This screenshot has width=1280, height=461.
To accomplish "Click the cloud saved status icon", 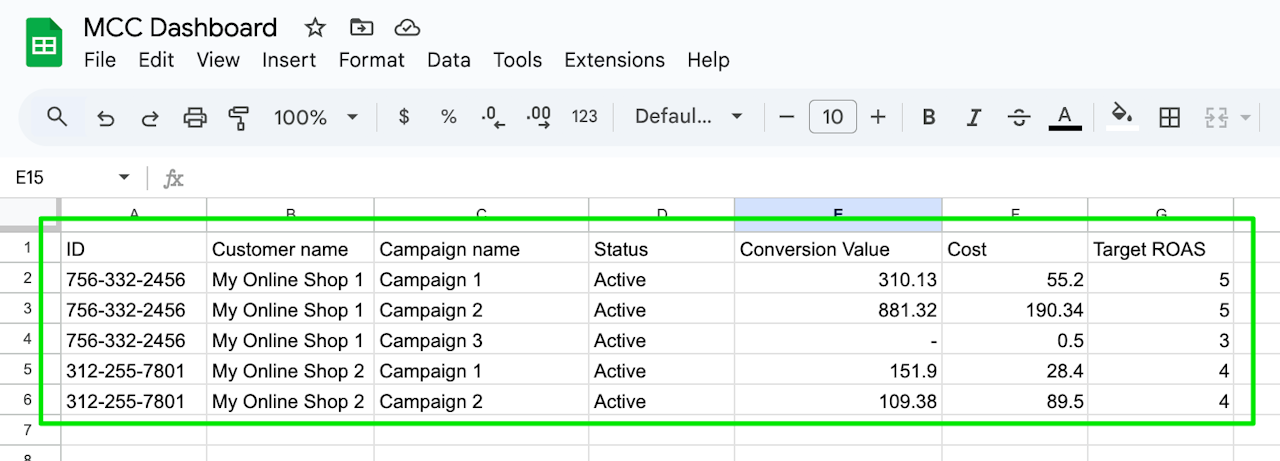I will [407, 27].
